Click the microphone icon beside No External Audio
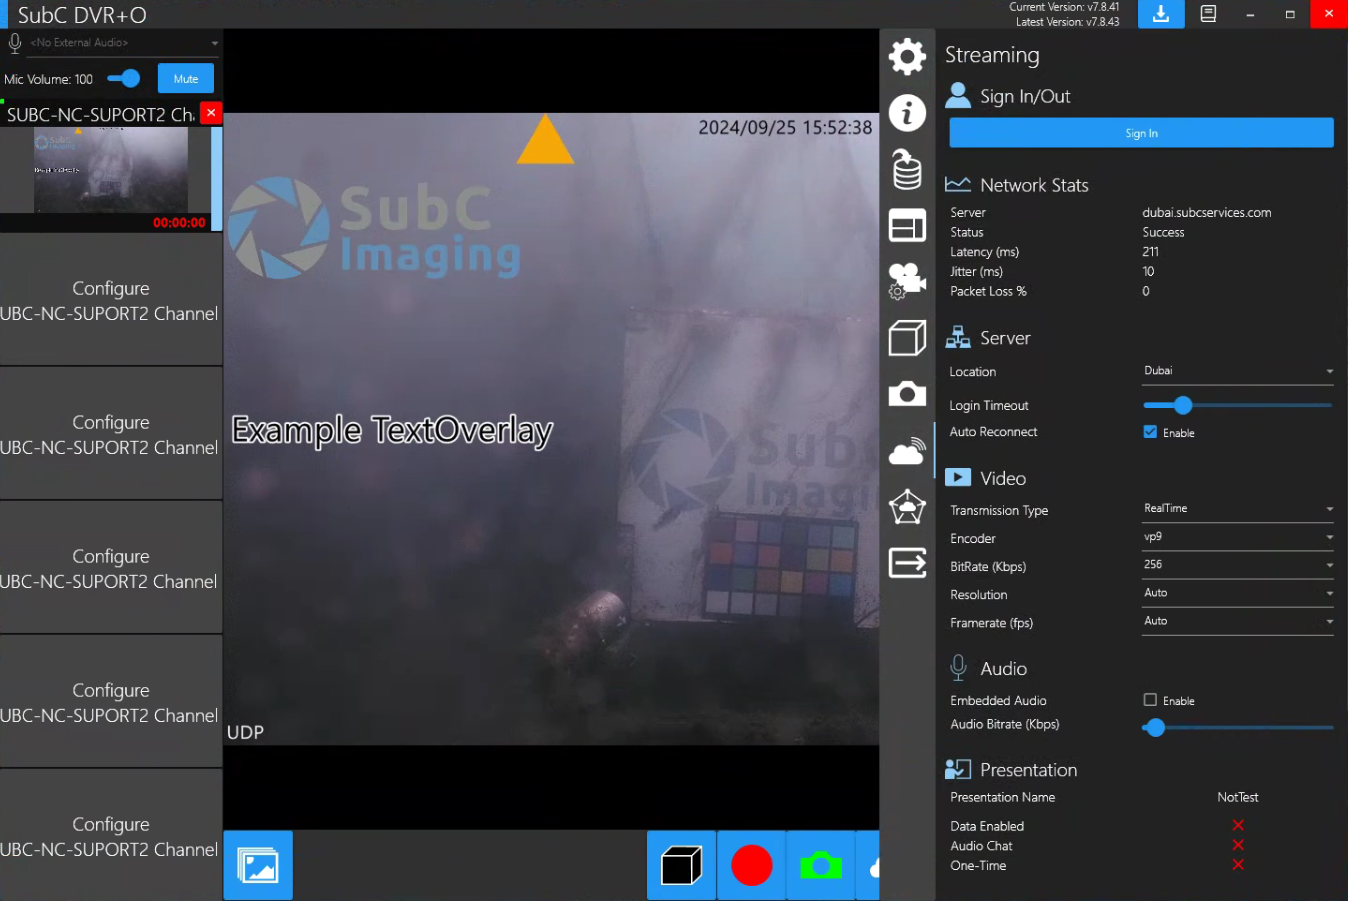This screenshot has width=1348, height=901. tap(15, 43)
